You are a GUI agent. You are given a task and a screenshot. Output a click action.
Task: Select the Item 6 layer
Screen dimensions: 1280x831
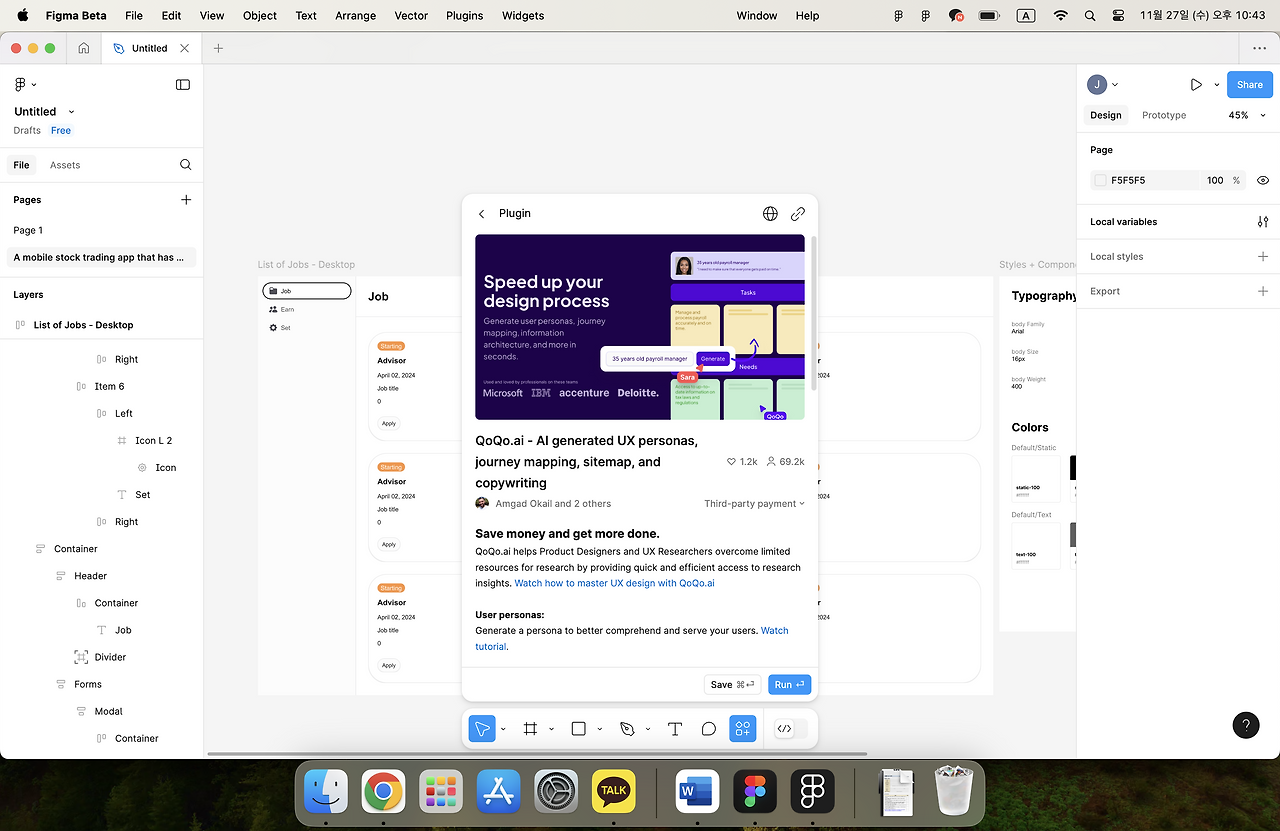pyautogui.click(x=109, y=387)
